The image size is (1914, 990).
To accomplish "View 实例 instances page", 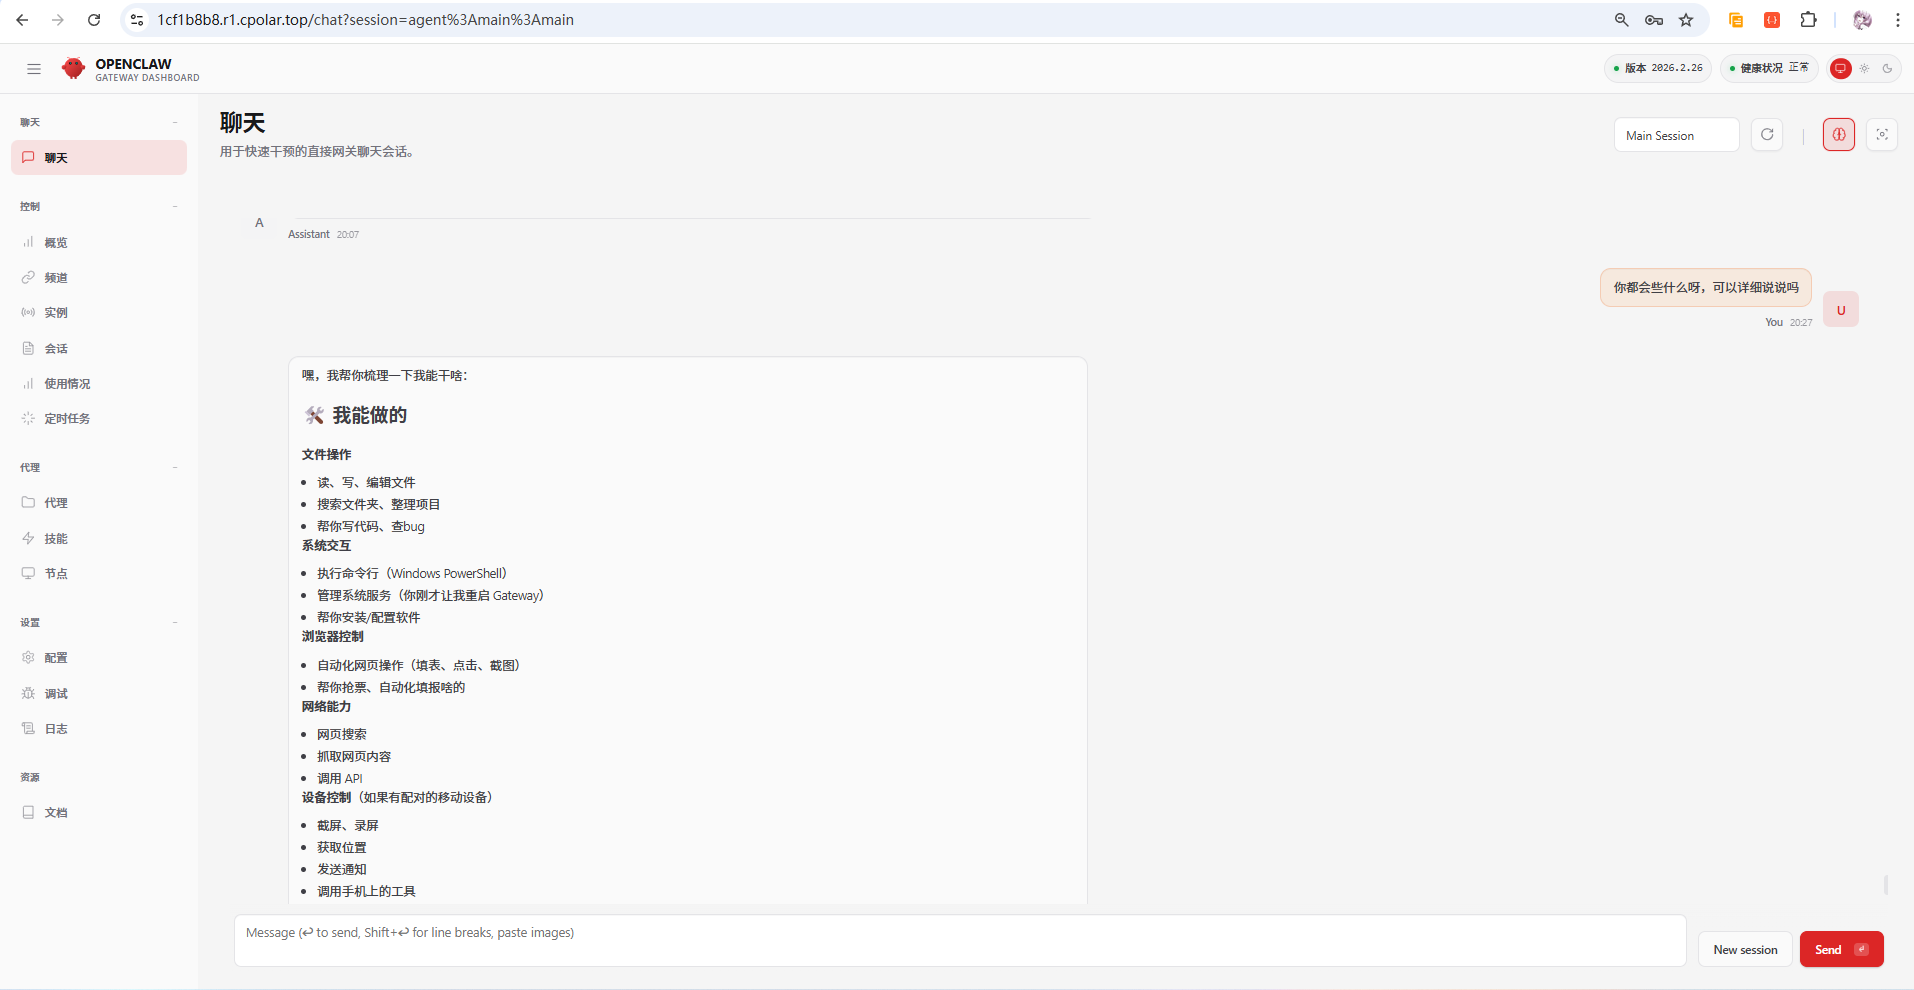I will (55, 312).
